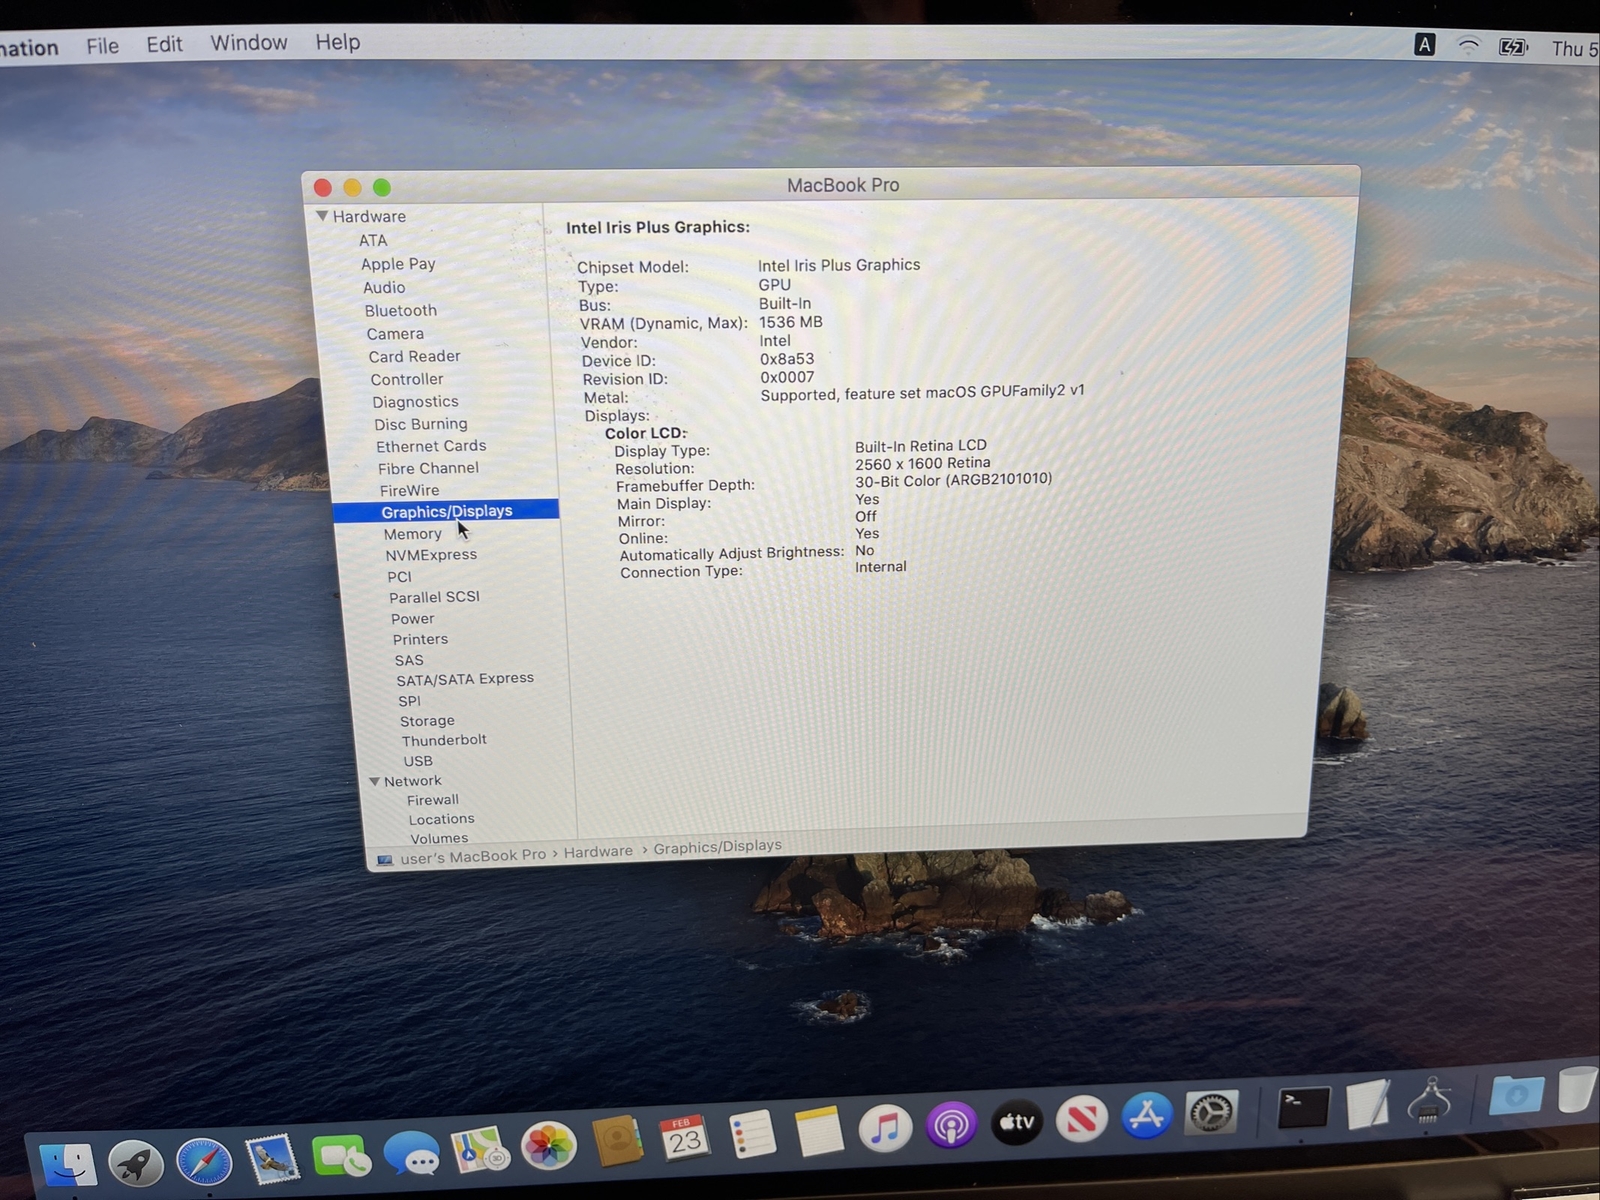
Task: Launch Launchpad from the Dock
Action: (136, 1163)
